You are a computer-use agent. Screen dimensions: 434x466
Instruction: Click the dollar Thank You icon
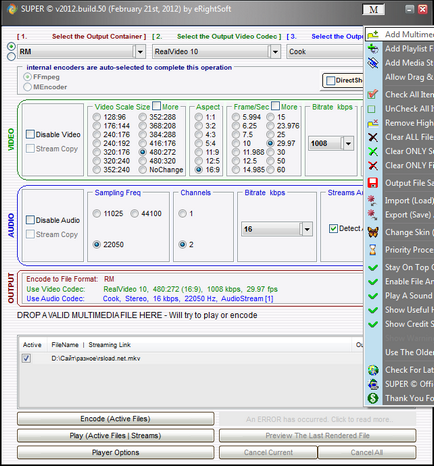click(373, 398)
